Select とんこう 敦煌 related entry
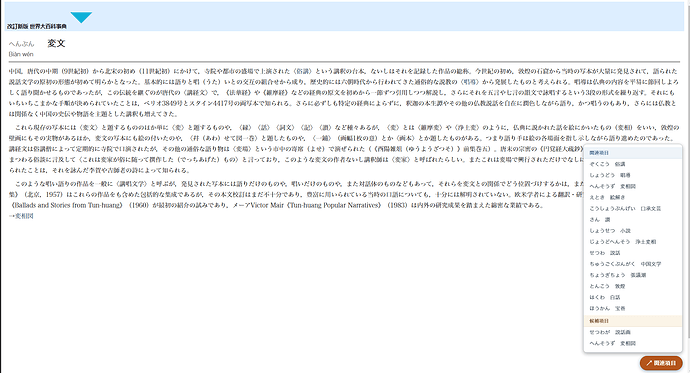 (607, 286)
